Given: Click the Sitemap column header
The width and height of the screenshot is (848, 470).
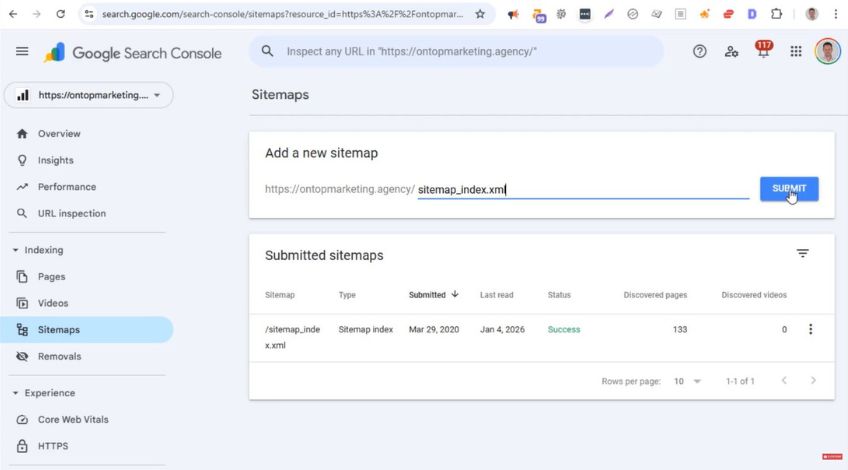Looking at the screenshot, I should pyautogui.click(x=280, y=295).
